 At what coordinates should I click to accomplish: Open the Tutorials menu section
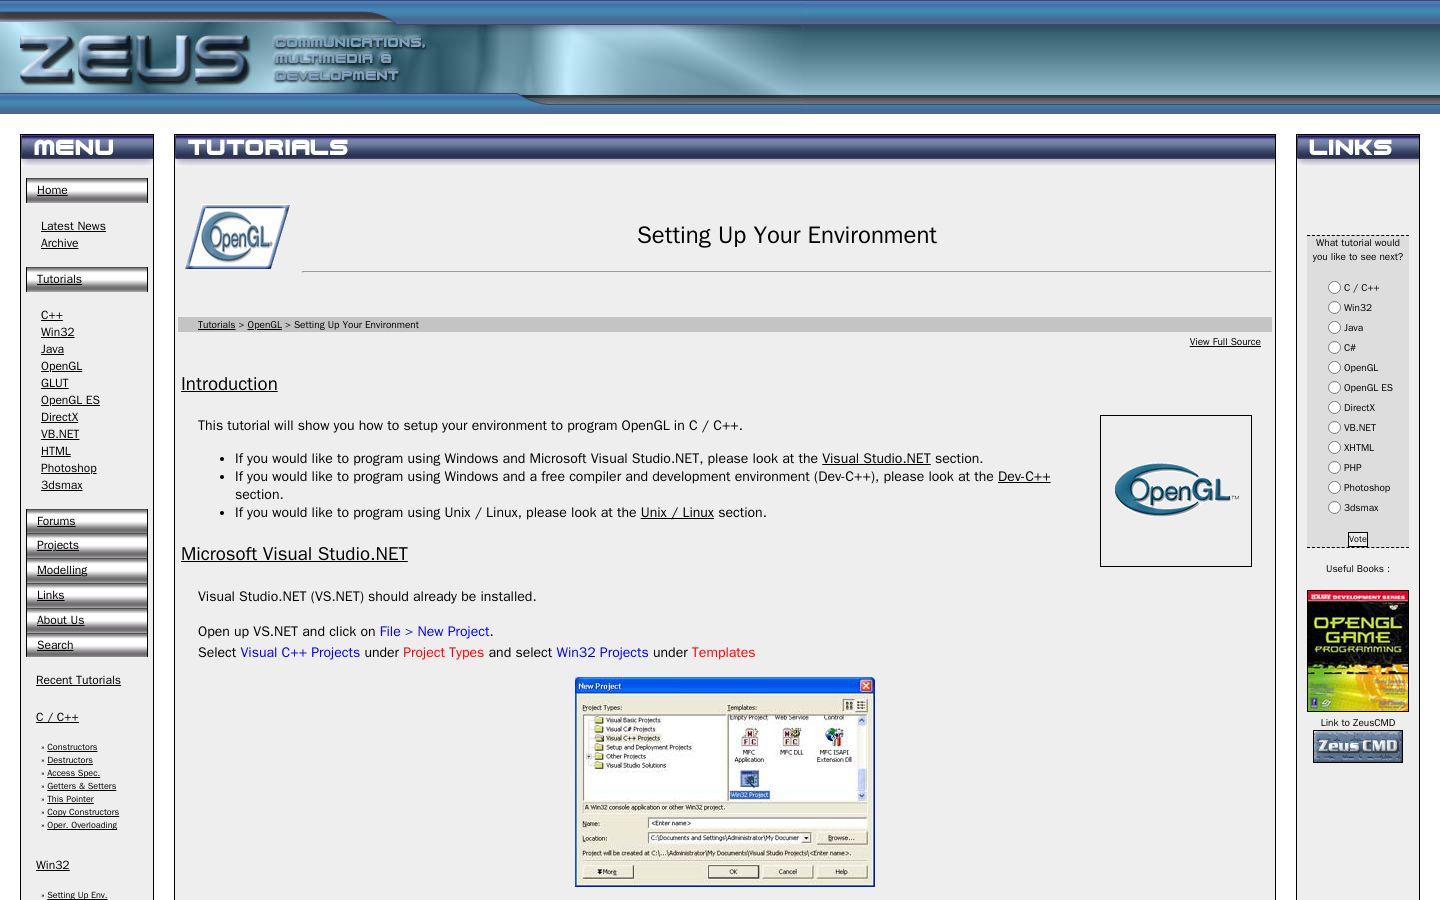point(59,279)
